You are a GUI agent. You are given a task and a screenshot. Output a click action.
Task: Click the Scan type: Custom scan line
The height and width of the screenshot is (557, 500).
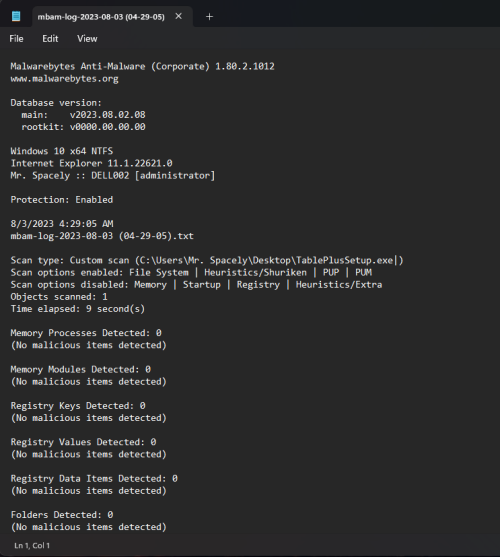point(207,260)
